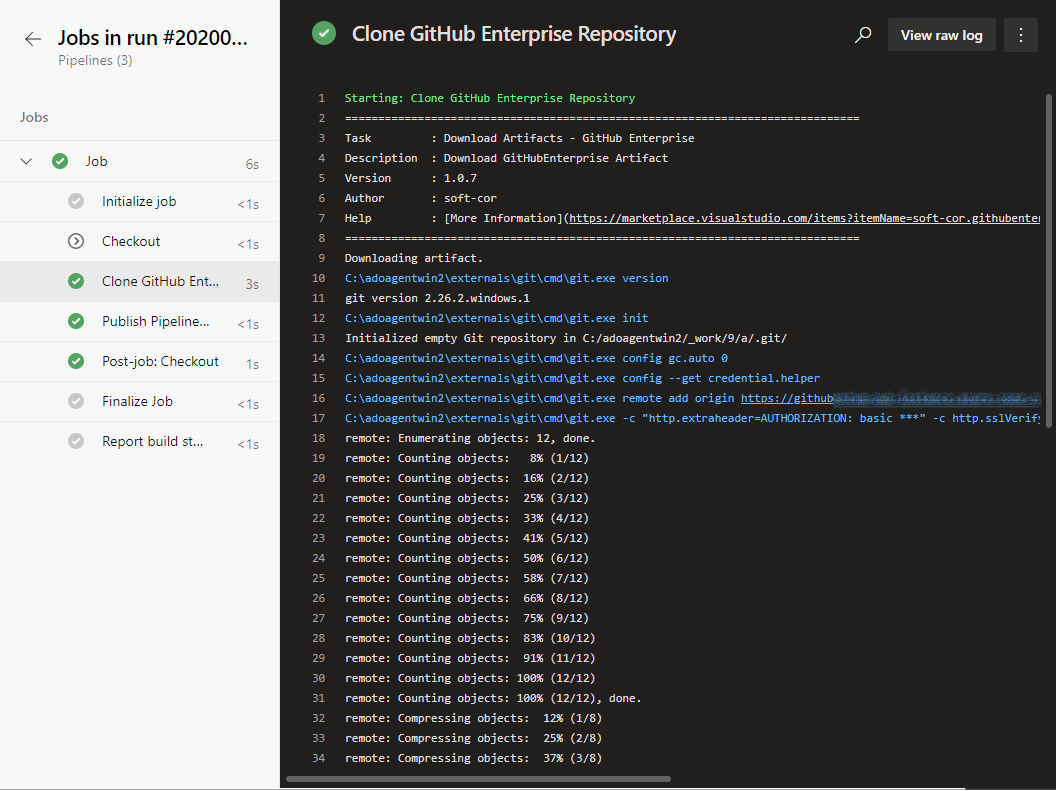Image resolution: width=1056 pixels, height=791 pixels.
Task: Click 'Counting objects: 100% (12/12), done.' line
Action: [x=493, y=698]
